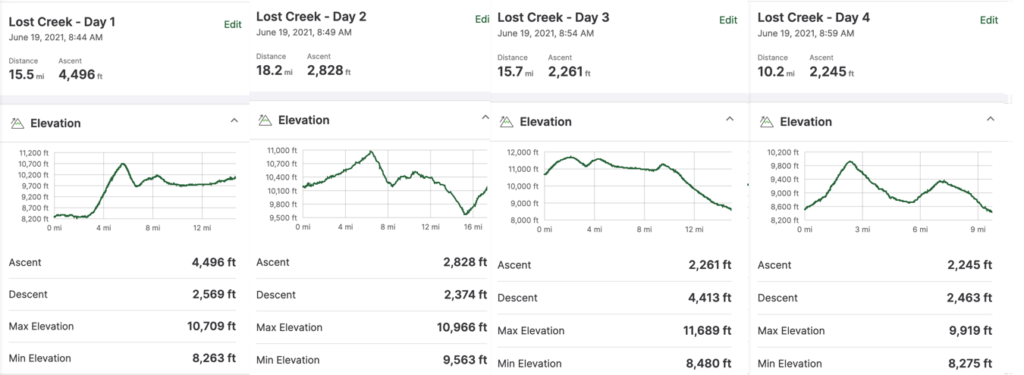Viewport: 1024px width, 375px height.
Task: Select the Day 3 Descent 4,413 ft row
Action: [615, 298]
